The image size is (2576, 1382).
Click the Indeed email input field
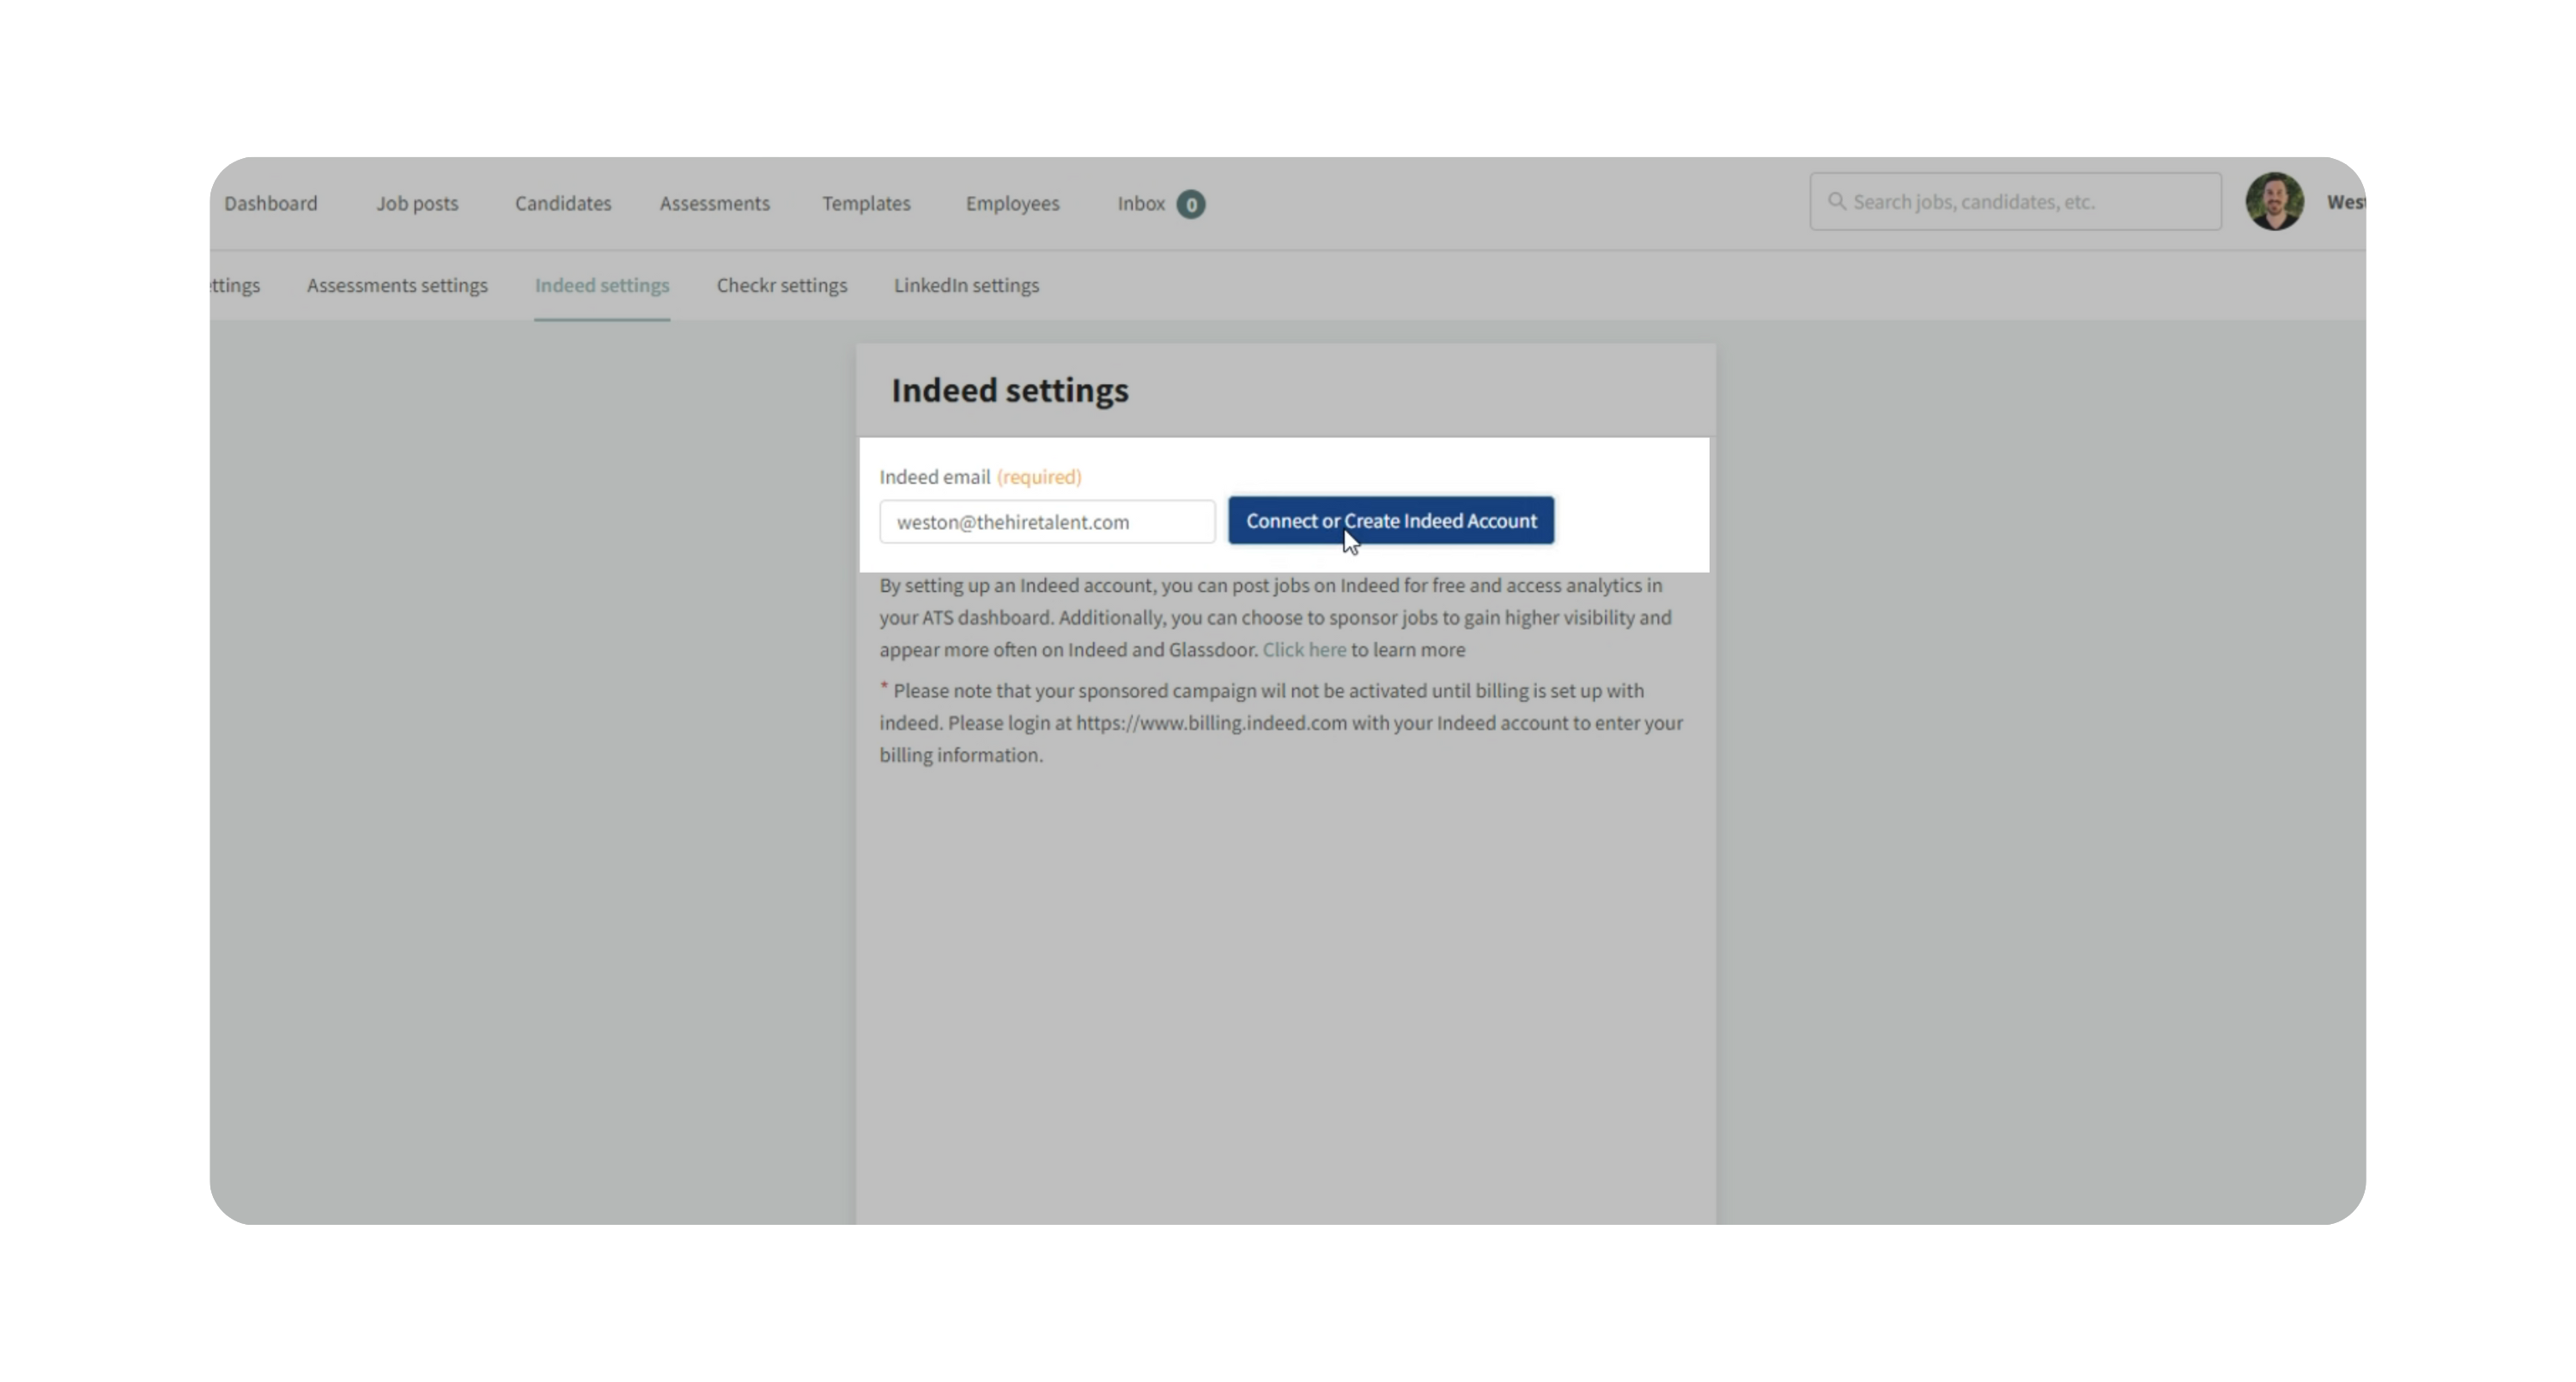(x=1047, y=522)
